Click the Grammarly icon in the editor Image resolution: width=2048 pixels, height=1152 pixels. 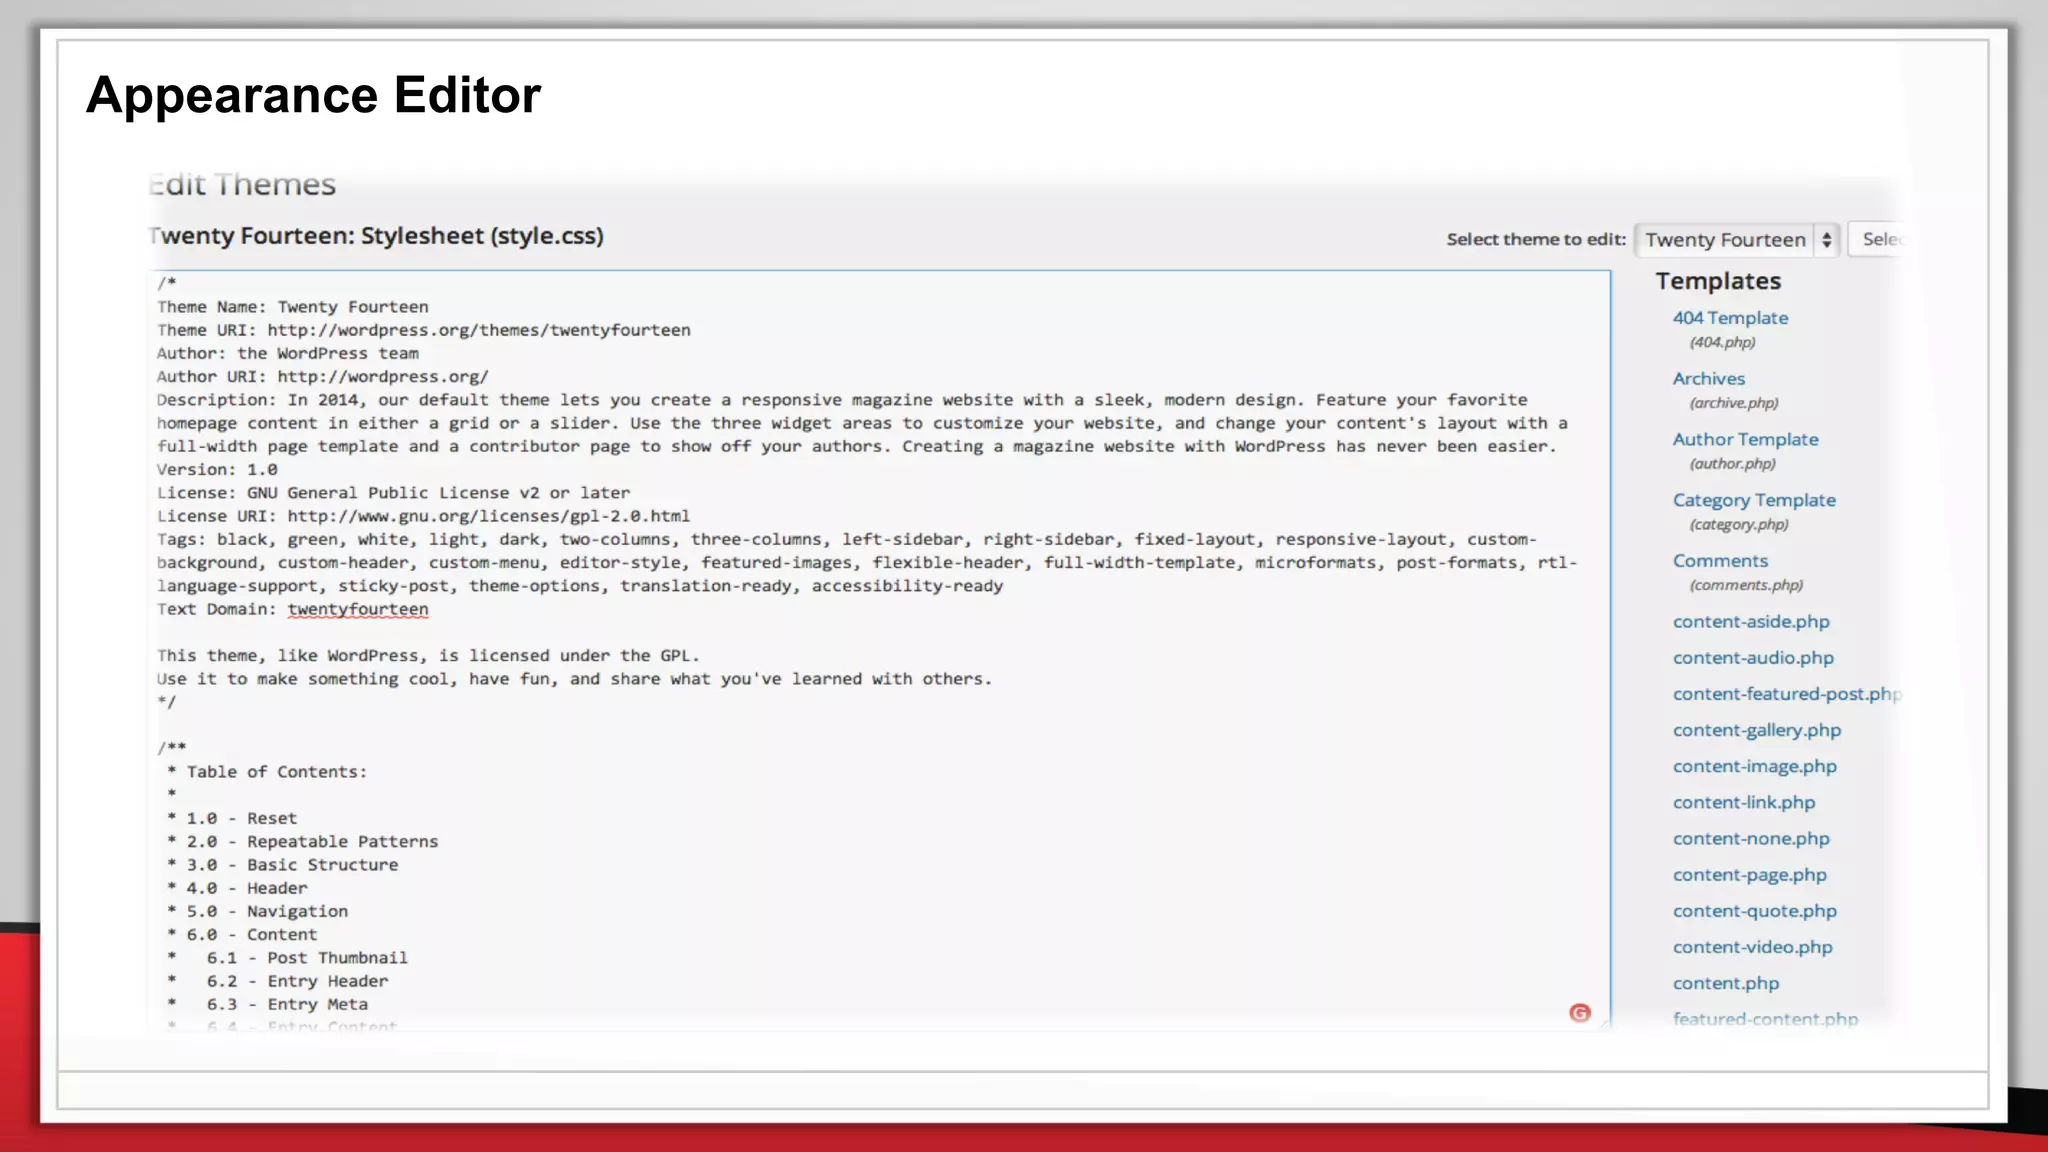point(1580,1013)
